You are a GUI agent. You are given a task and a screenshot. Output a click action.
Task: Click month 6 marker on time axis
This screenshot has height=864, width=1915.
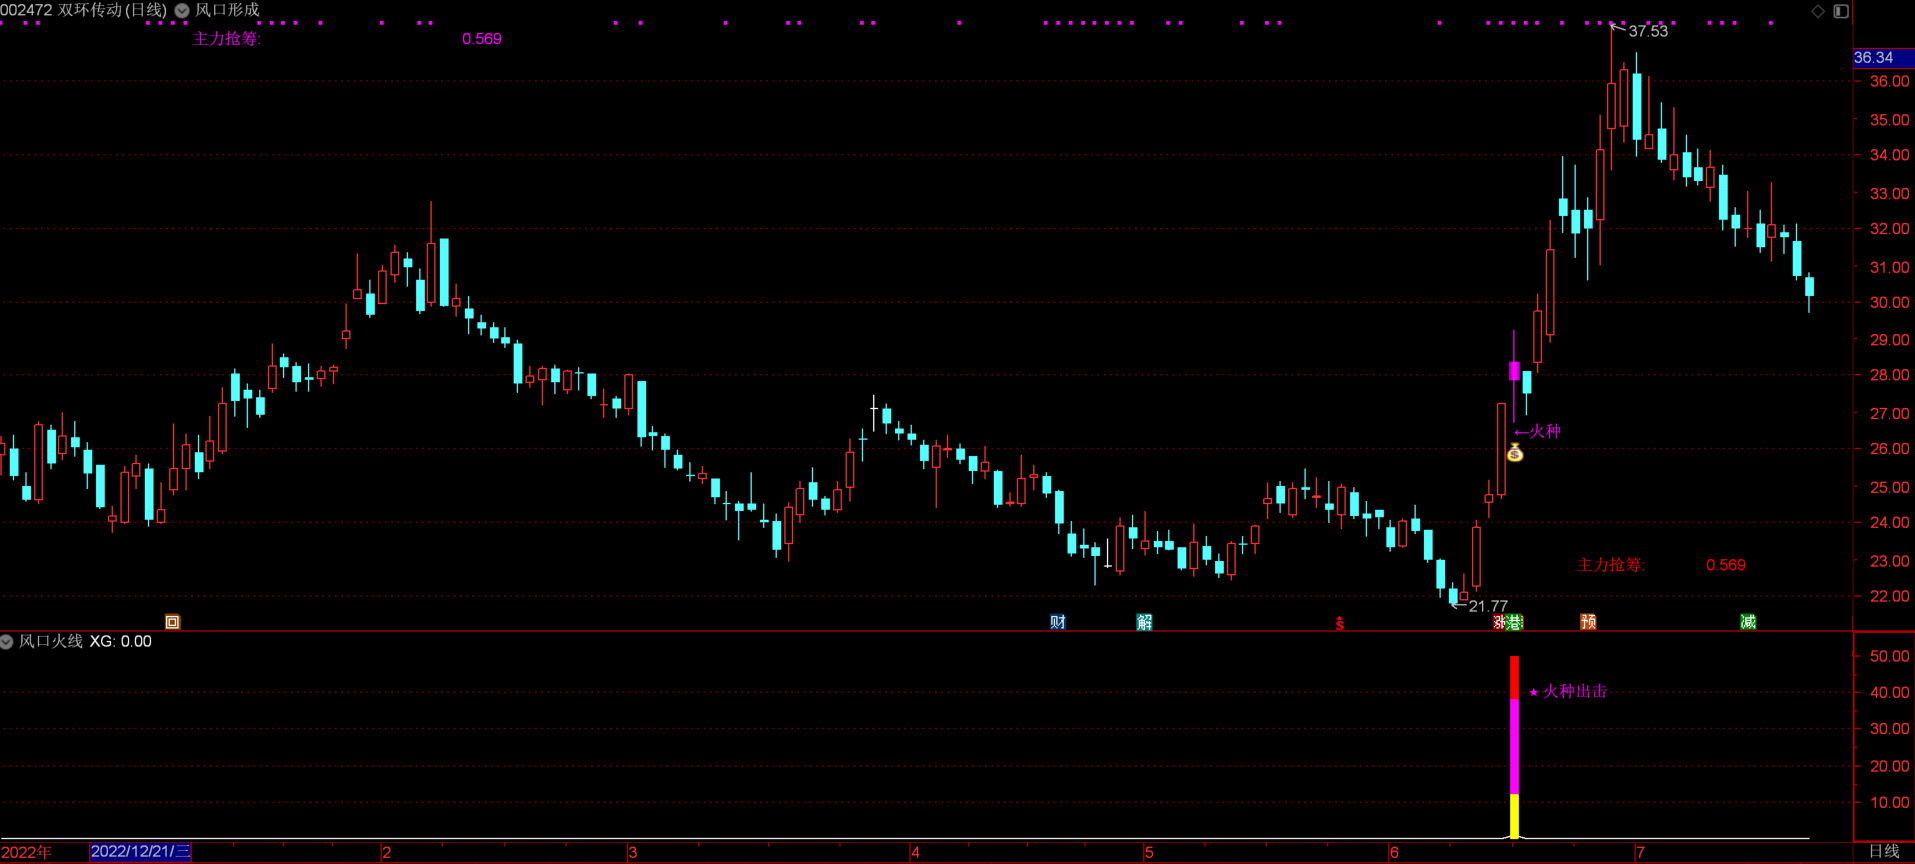pyautogui.click(x=1394, y=853)
